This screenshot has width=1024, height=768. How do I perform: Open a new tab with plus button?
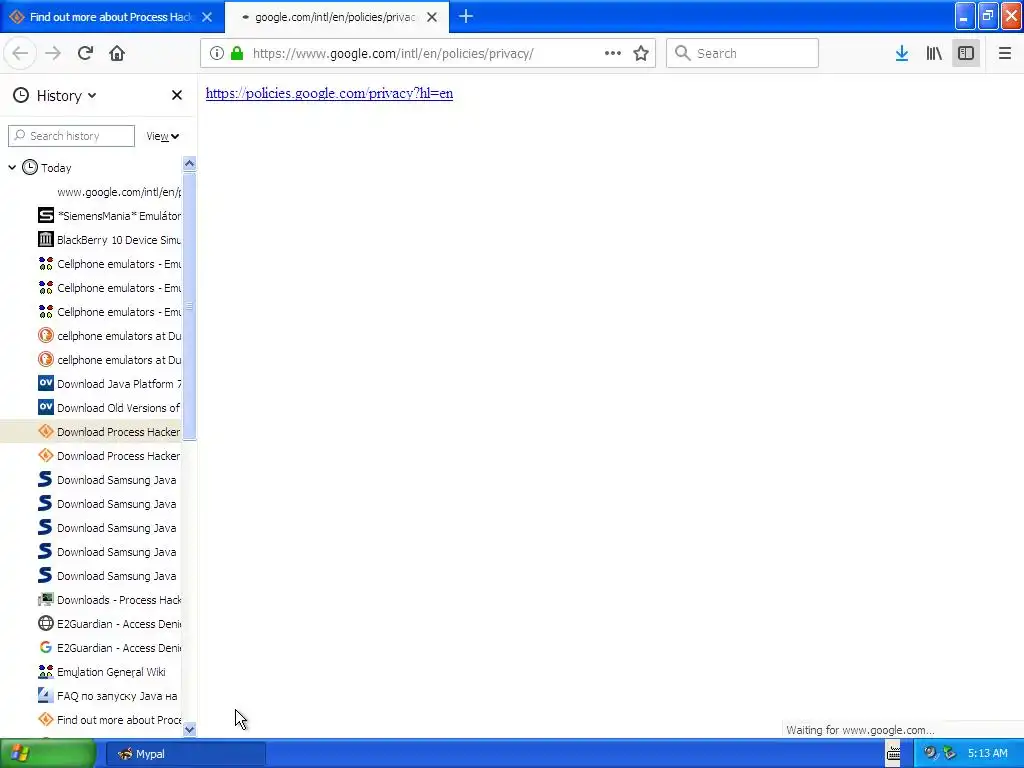[466, 17]
